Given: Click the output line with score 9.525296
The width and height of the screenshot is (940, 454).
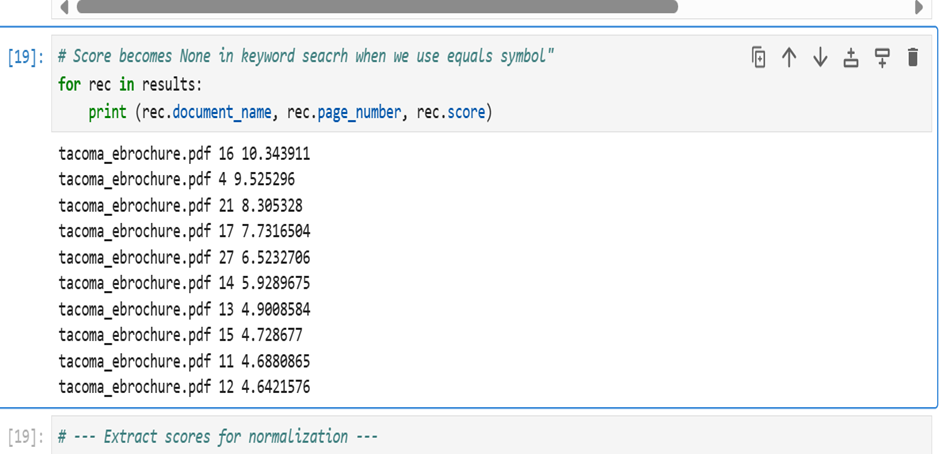Looking at the screenshot, I should coord(176,179).
